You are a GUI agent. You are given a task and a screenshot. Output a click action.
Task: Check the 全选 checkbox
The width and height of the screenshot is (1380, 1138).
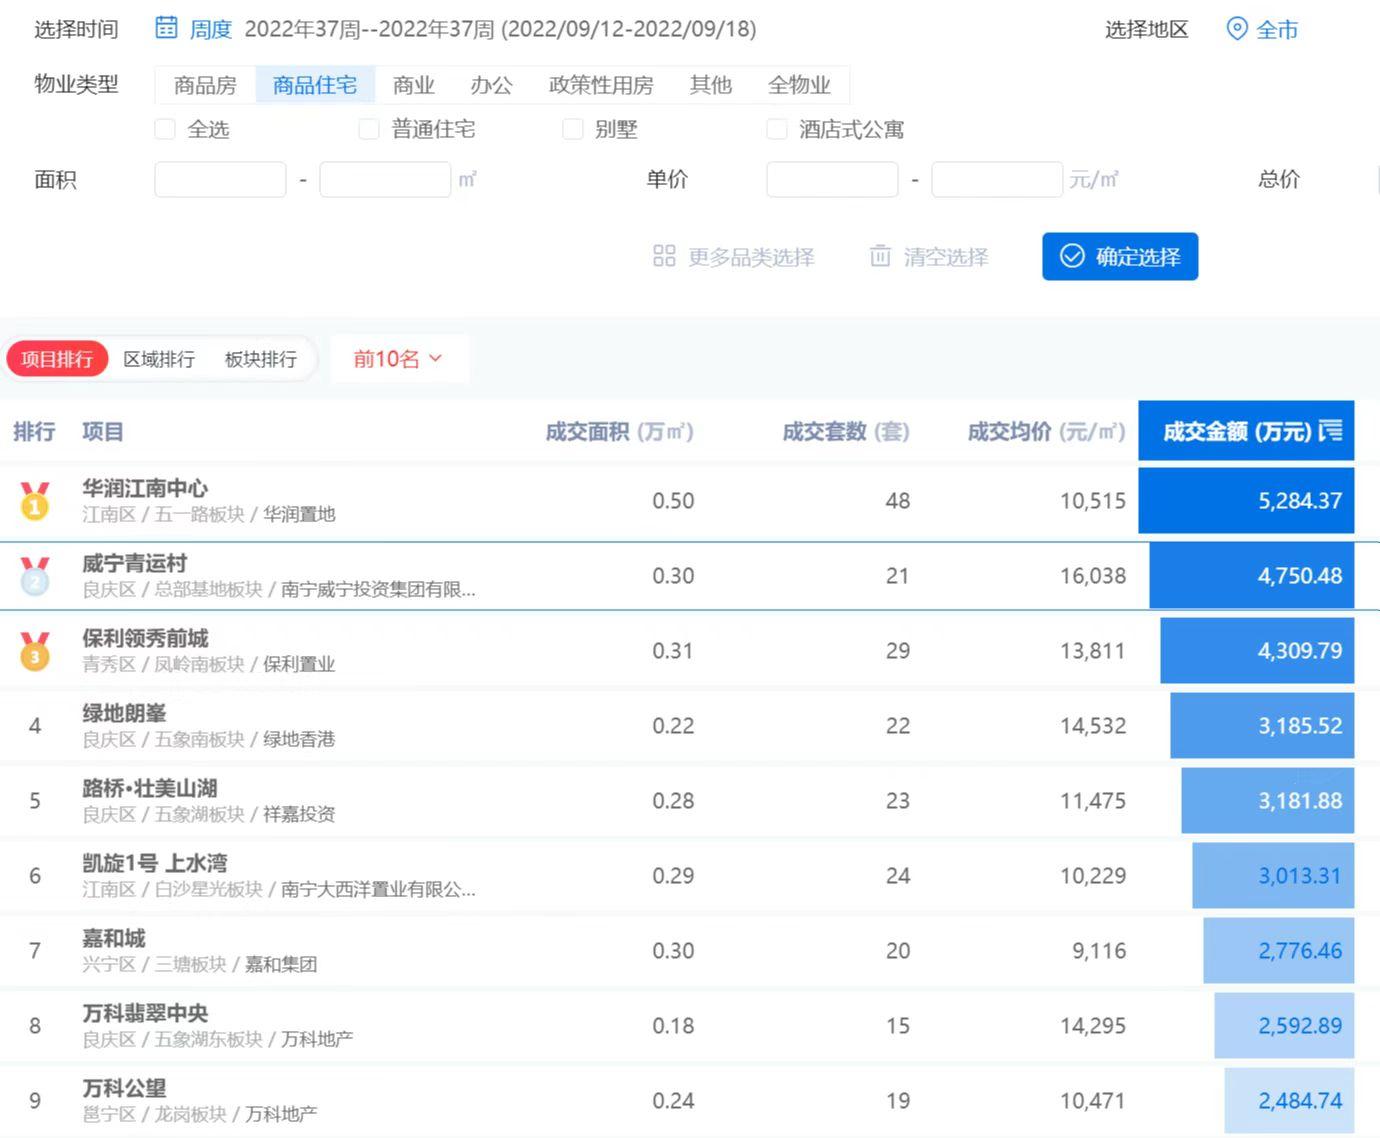coord(166,129)
